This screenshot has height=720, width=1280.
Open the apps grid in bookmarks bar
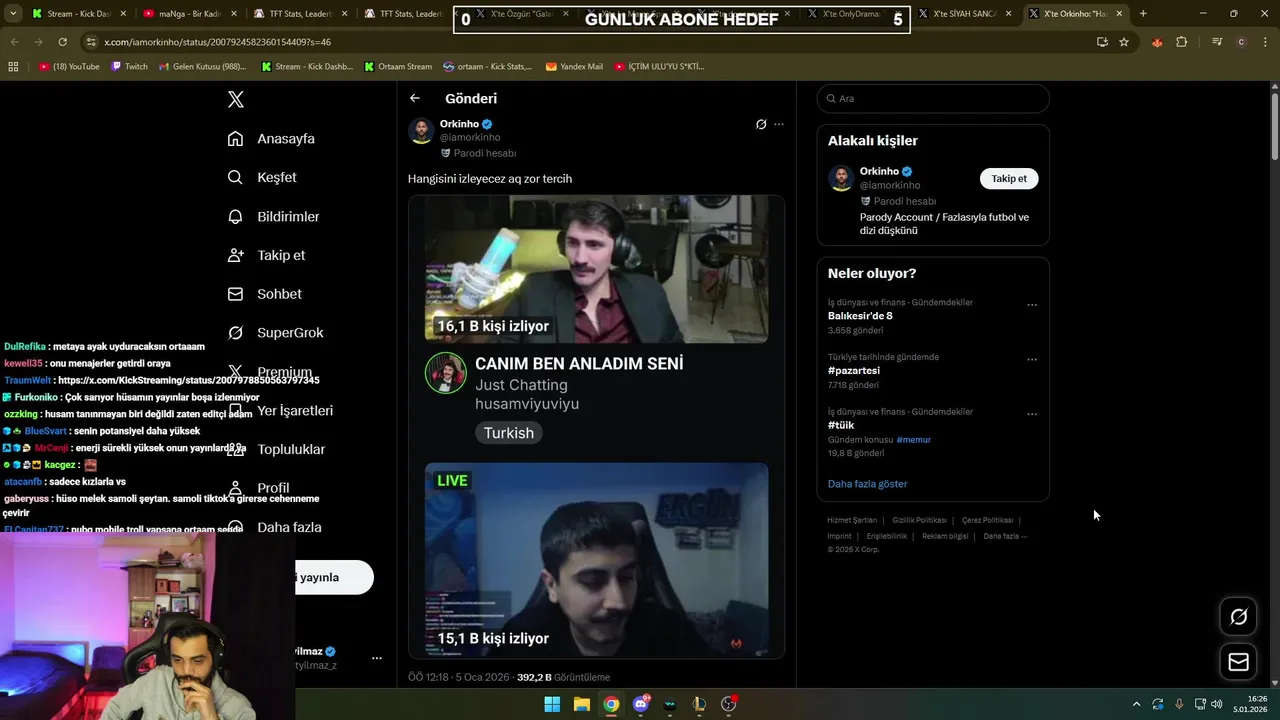[13, 66]
